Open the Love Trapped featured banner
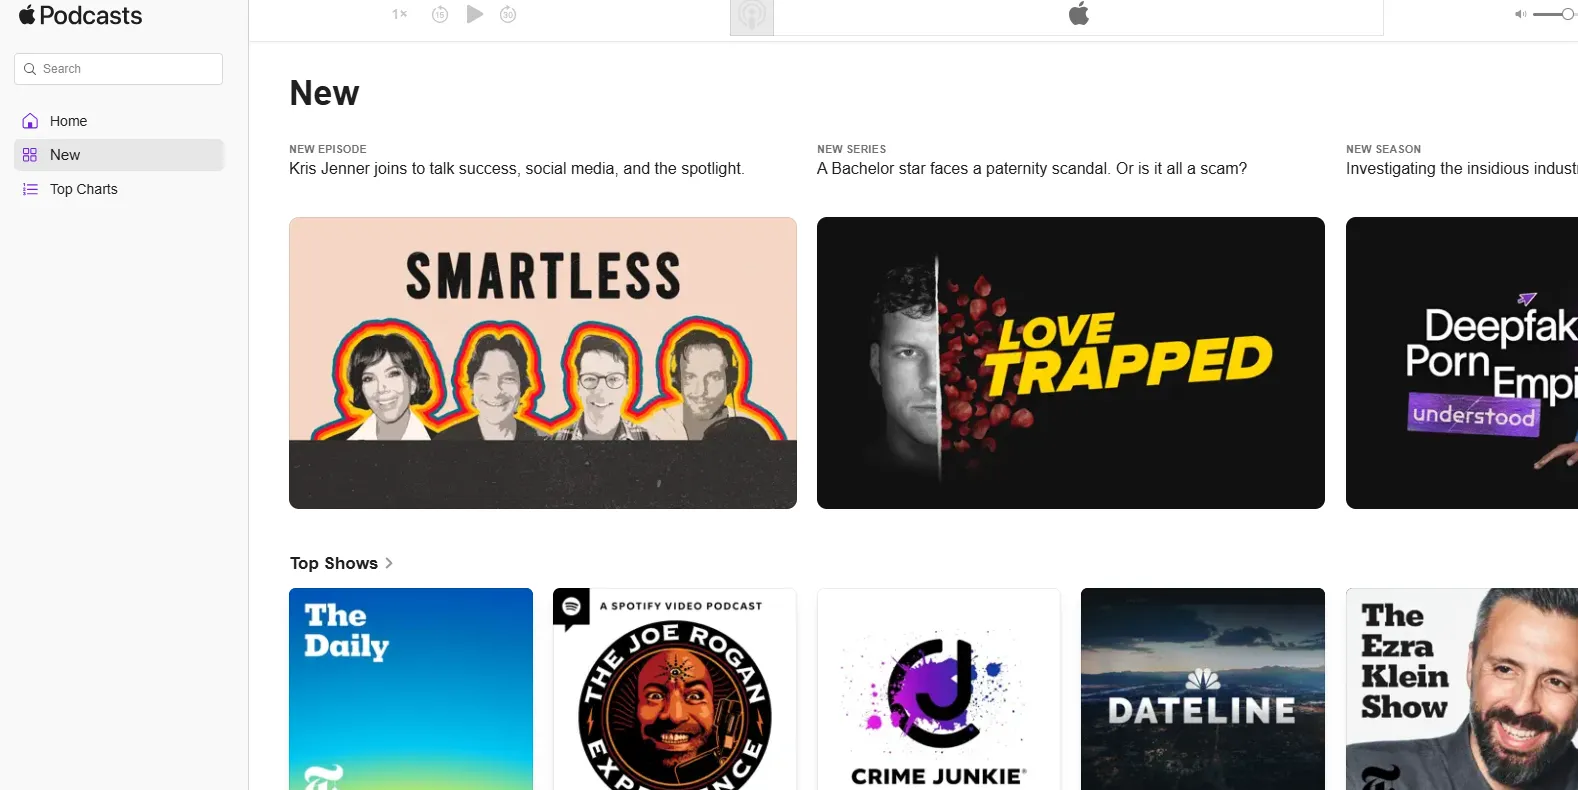Screen dimensions: 1578x790 point(1070,363)
